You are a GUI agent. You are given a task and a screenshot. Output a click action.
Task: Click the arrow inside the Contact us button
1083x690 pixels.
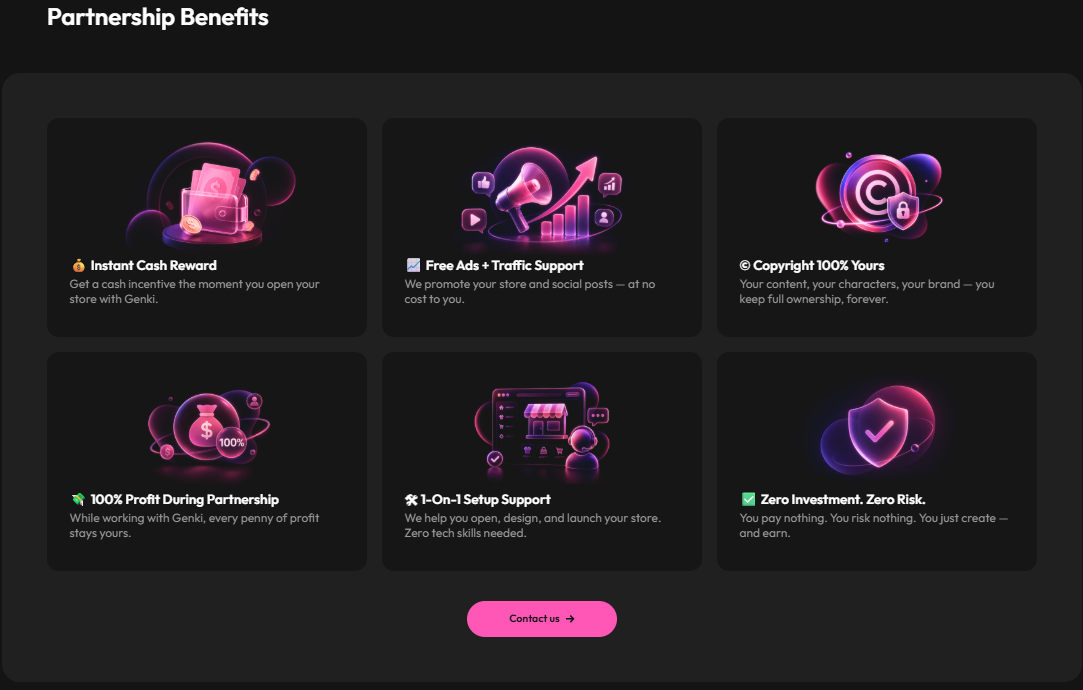click(x=570, y=619)
